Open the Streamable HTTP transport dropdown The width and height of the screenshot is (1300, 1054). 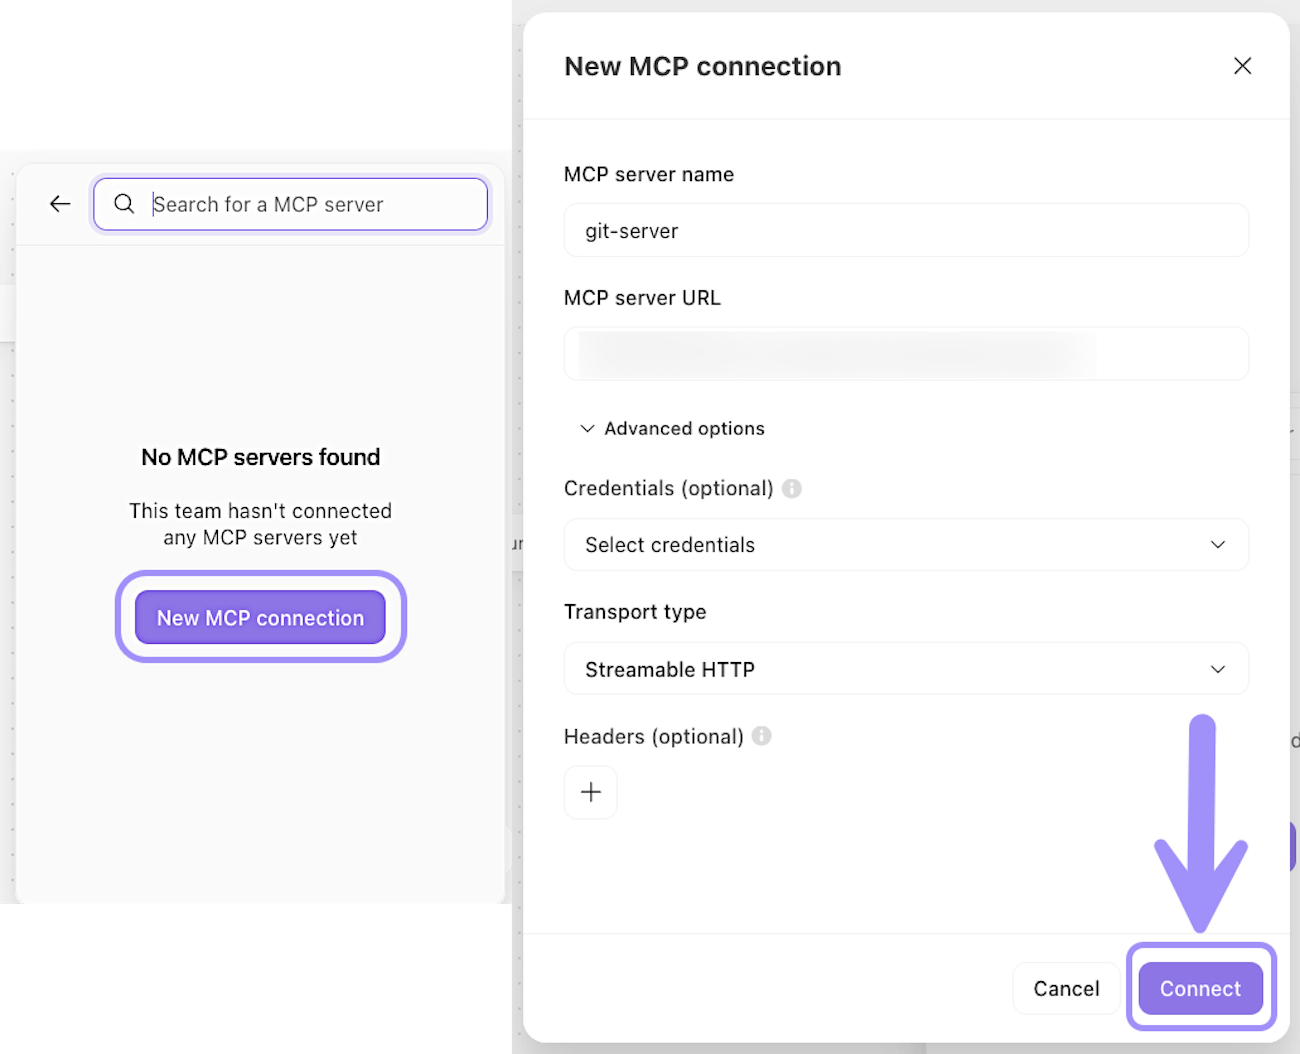(x=880, y=669)
